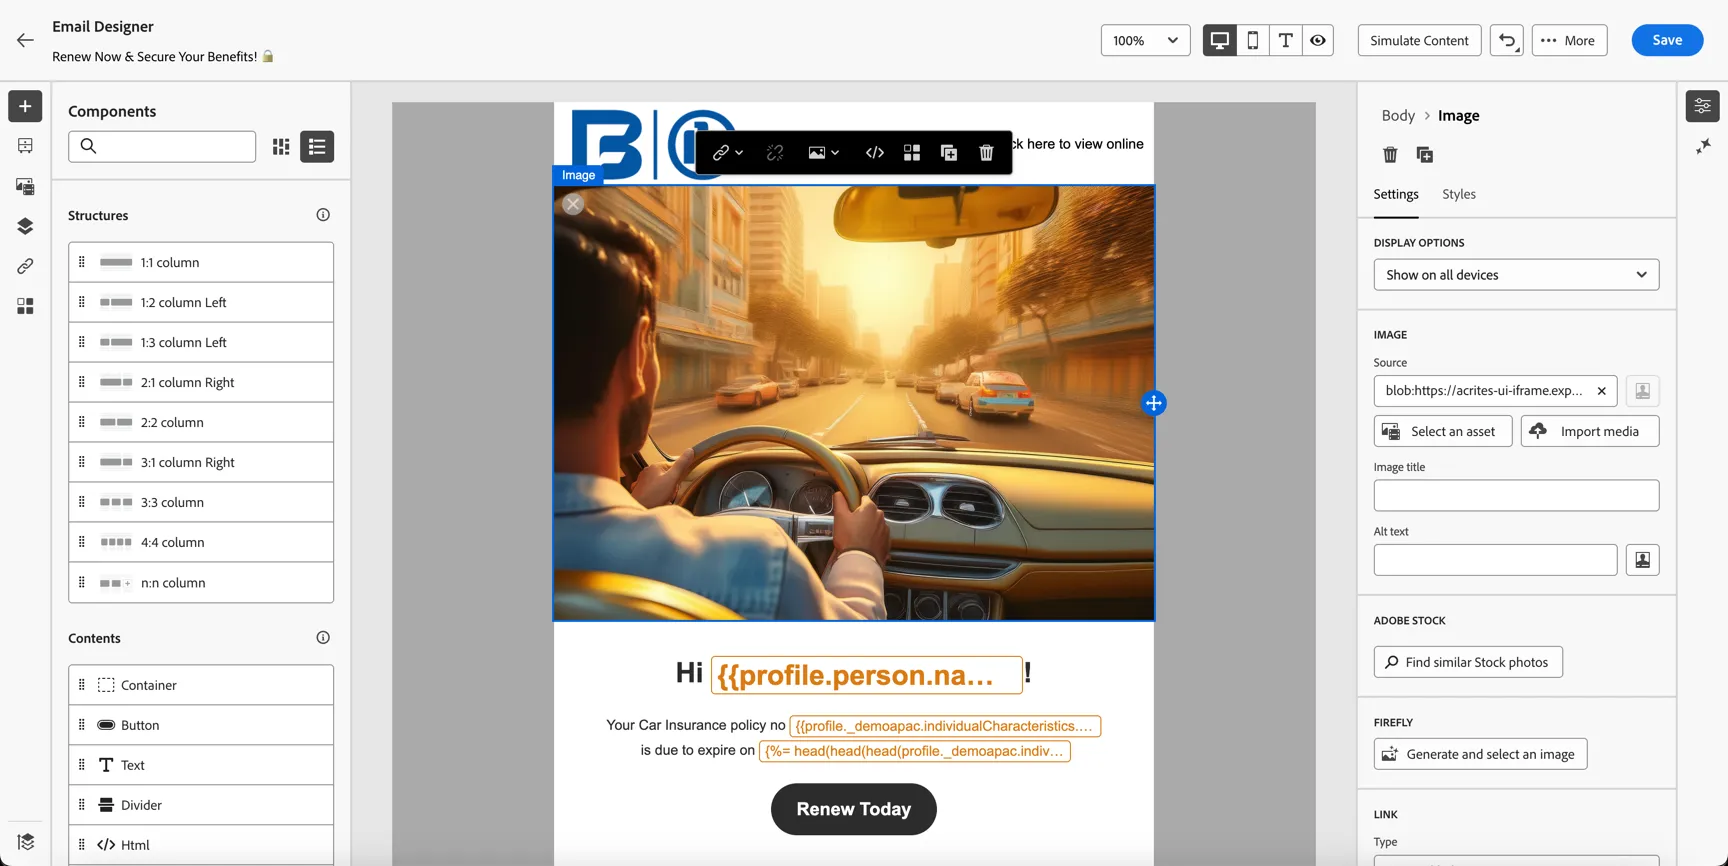Toggle preview with the eye icon
The height and width of the screenshot is (866, 1728).
coord(1318,40)
